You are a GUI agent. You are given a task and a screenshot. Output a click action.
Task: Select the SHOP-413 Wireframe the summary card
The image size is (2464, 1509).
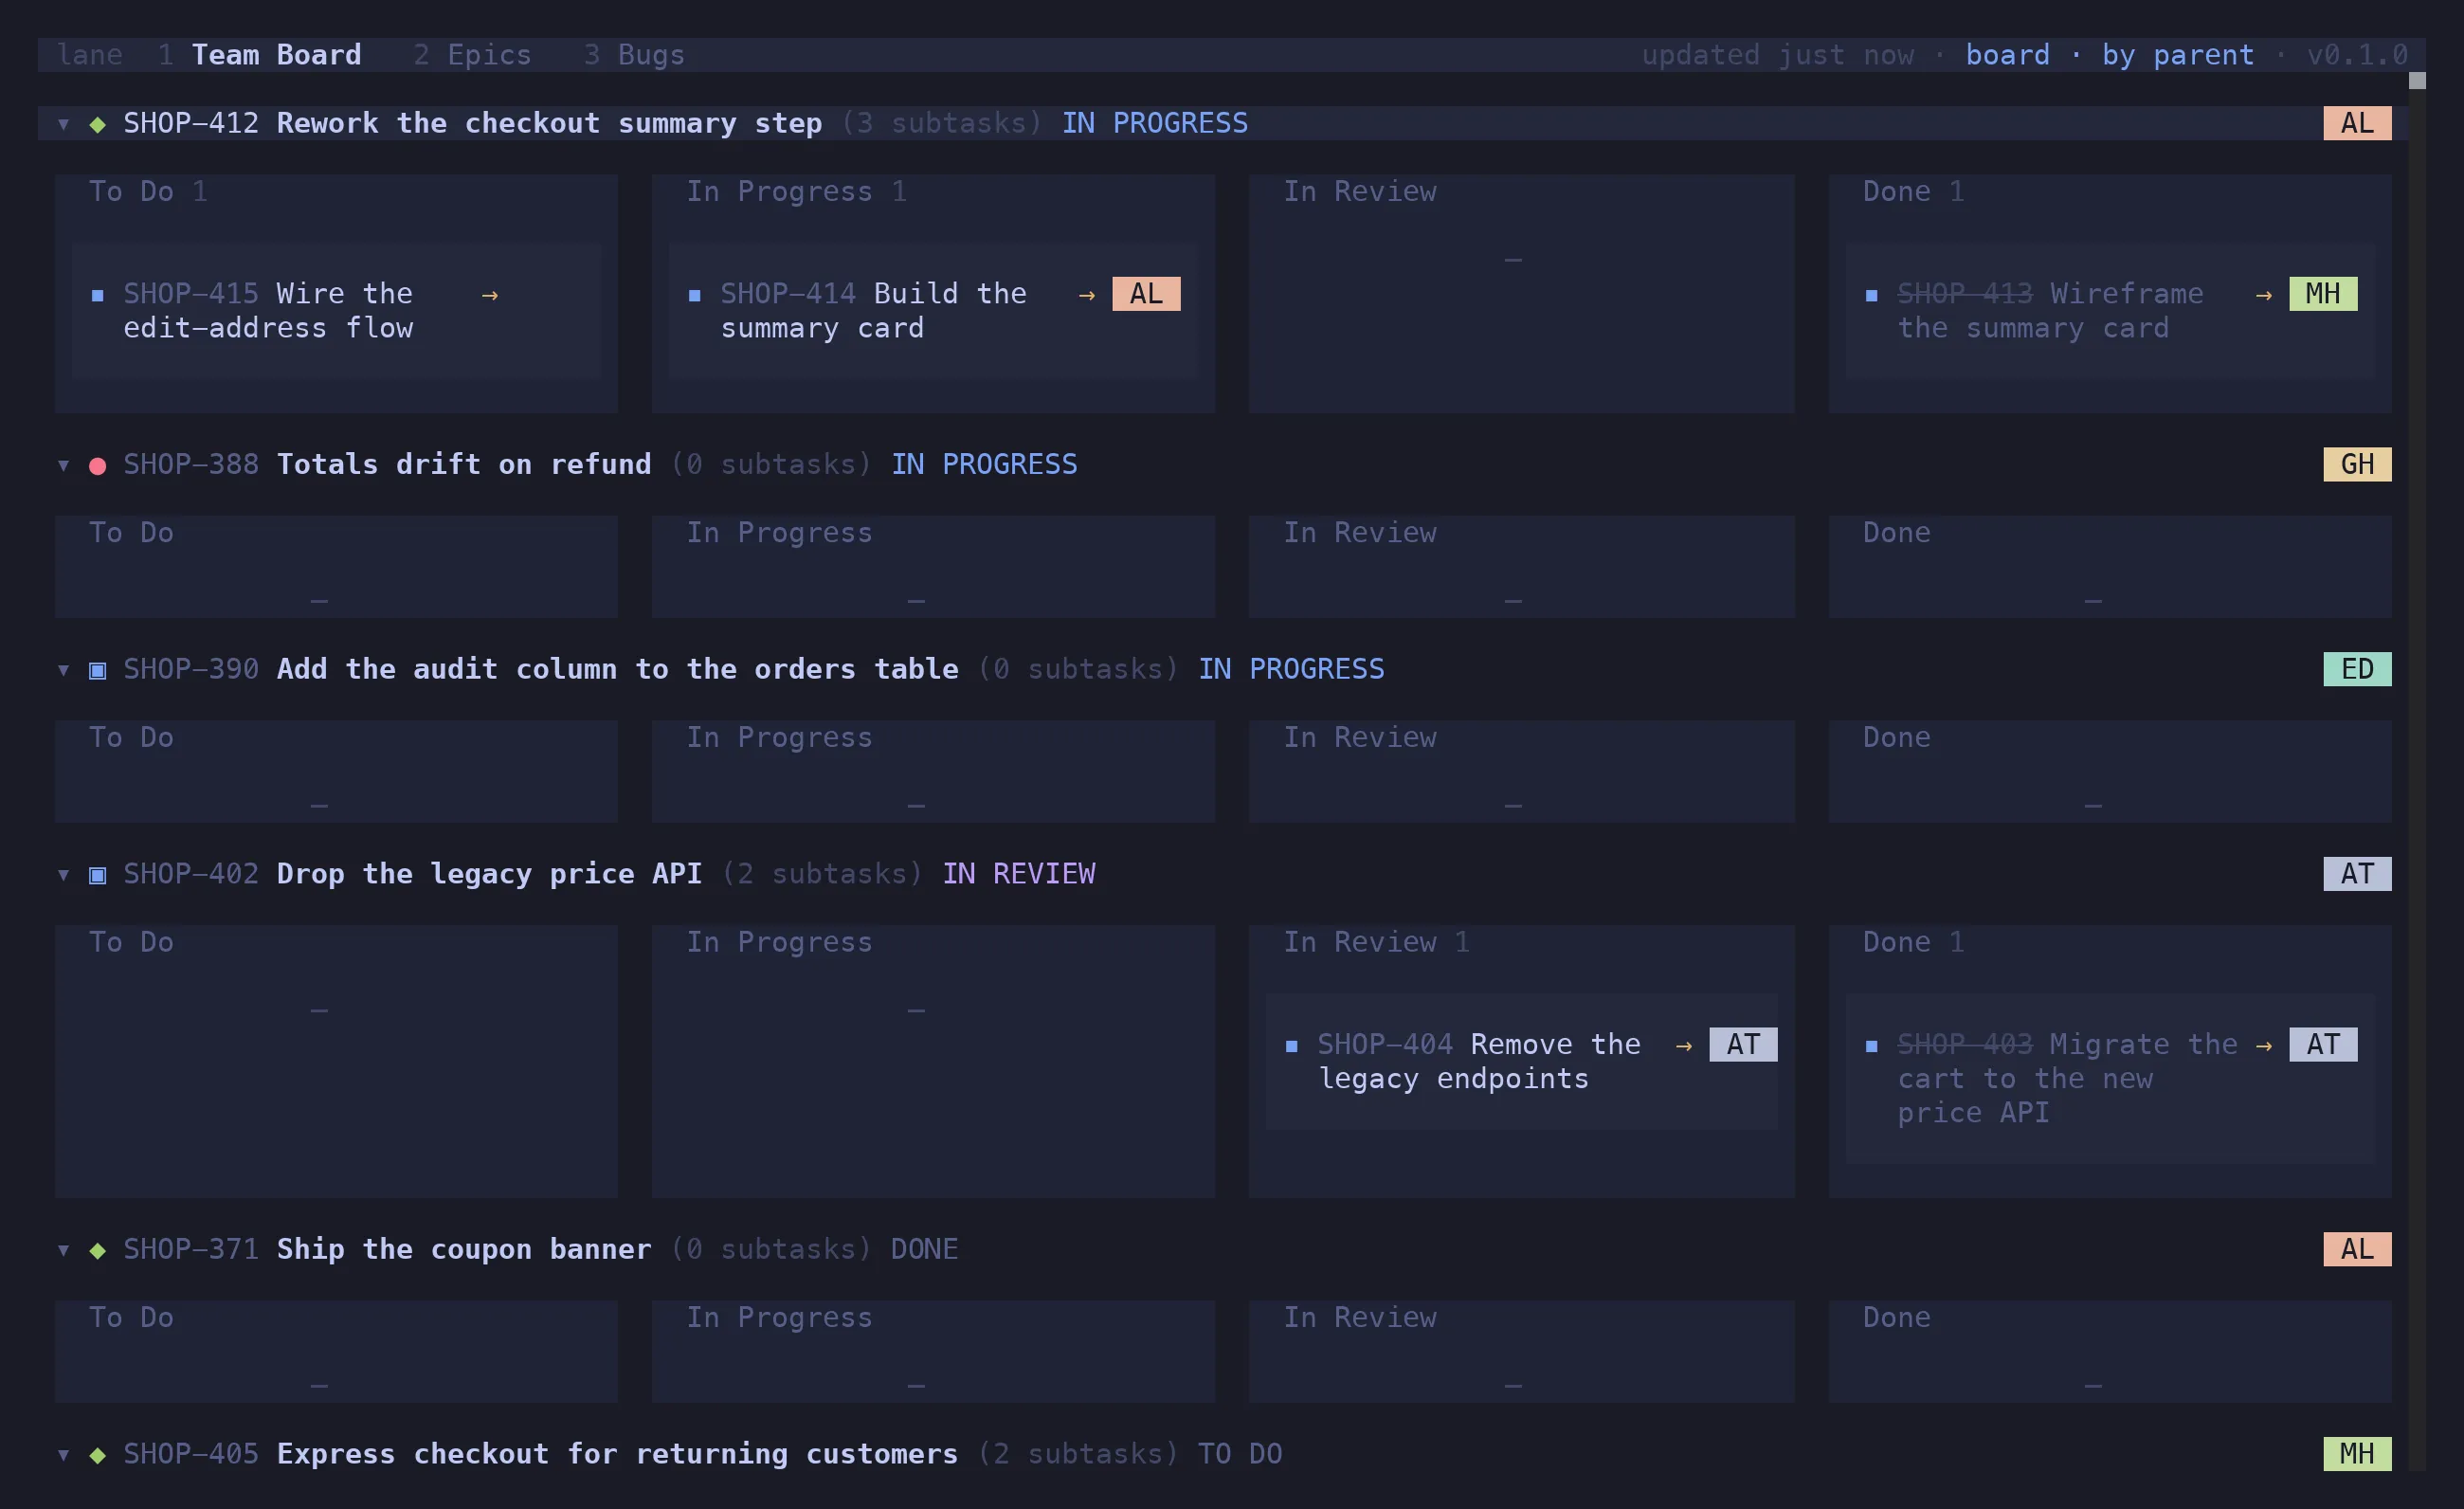click(2110, 311)
